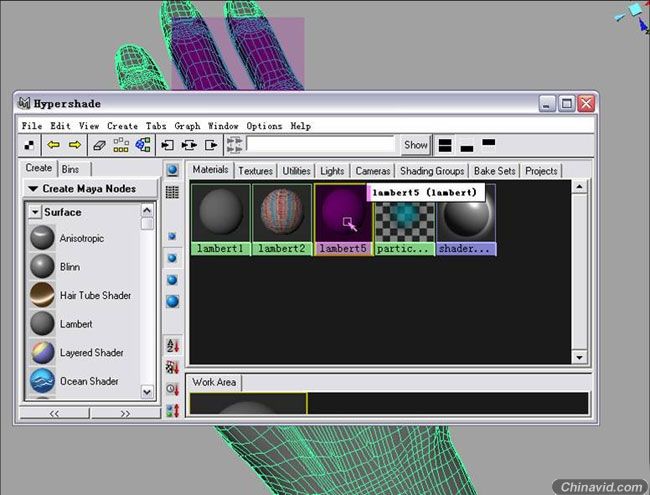
Task: Switch to the Materials tab
Action: [210, 170]
